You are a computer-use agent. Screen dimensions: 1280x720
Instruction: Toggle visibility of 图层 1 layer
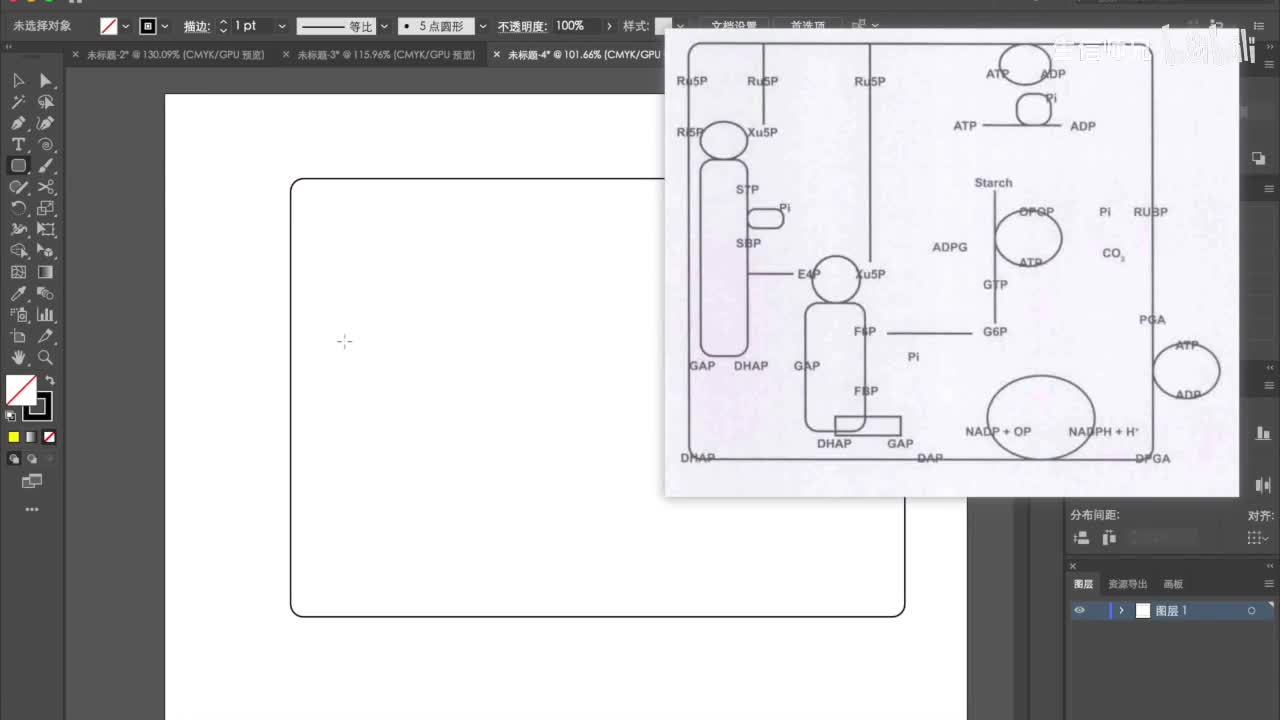point(1079,611)
